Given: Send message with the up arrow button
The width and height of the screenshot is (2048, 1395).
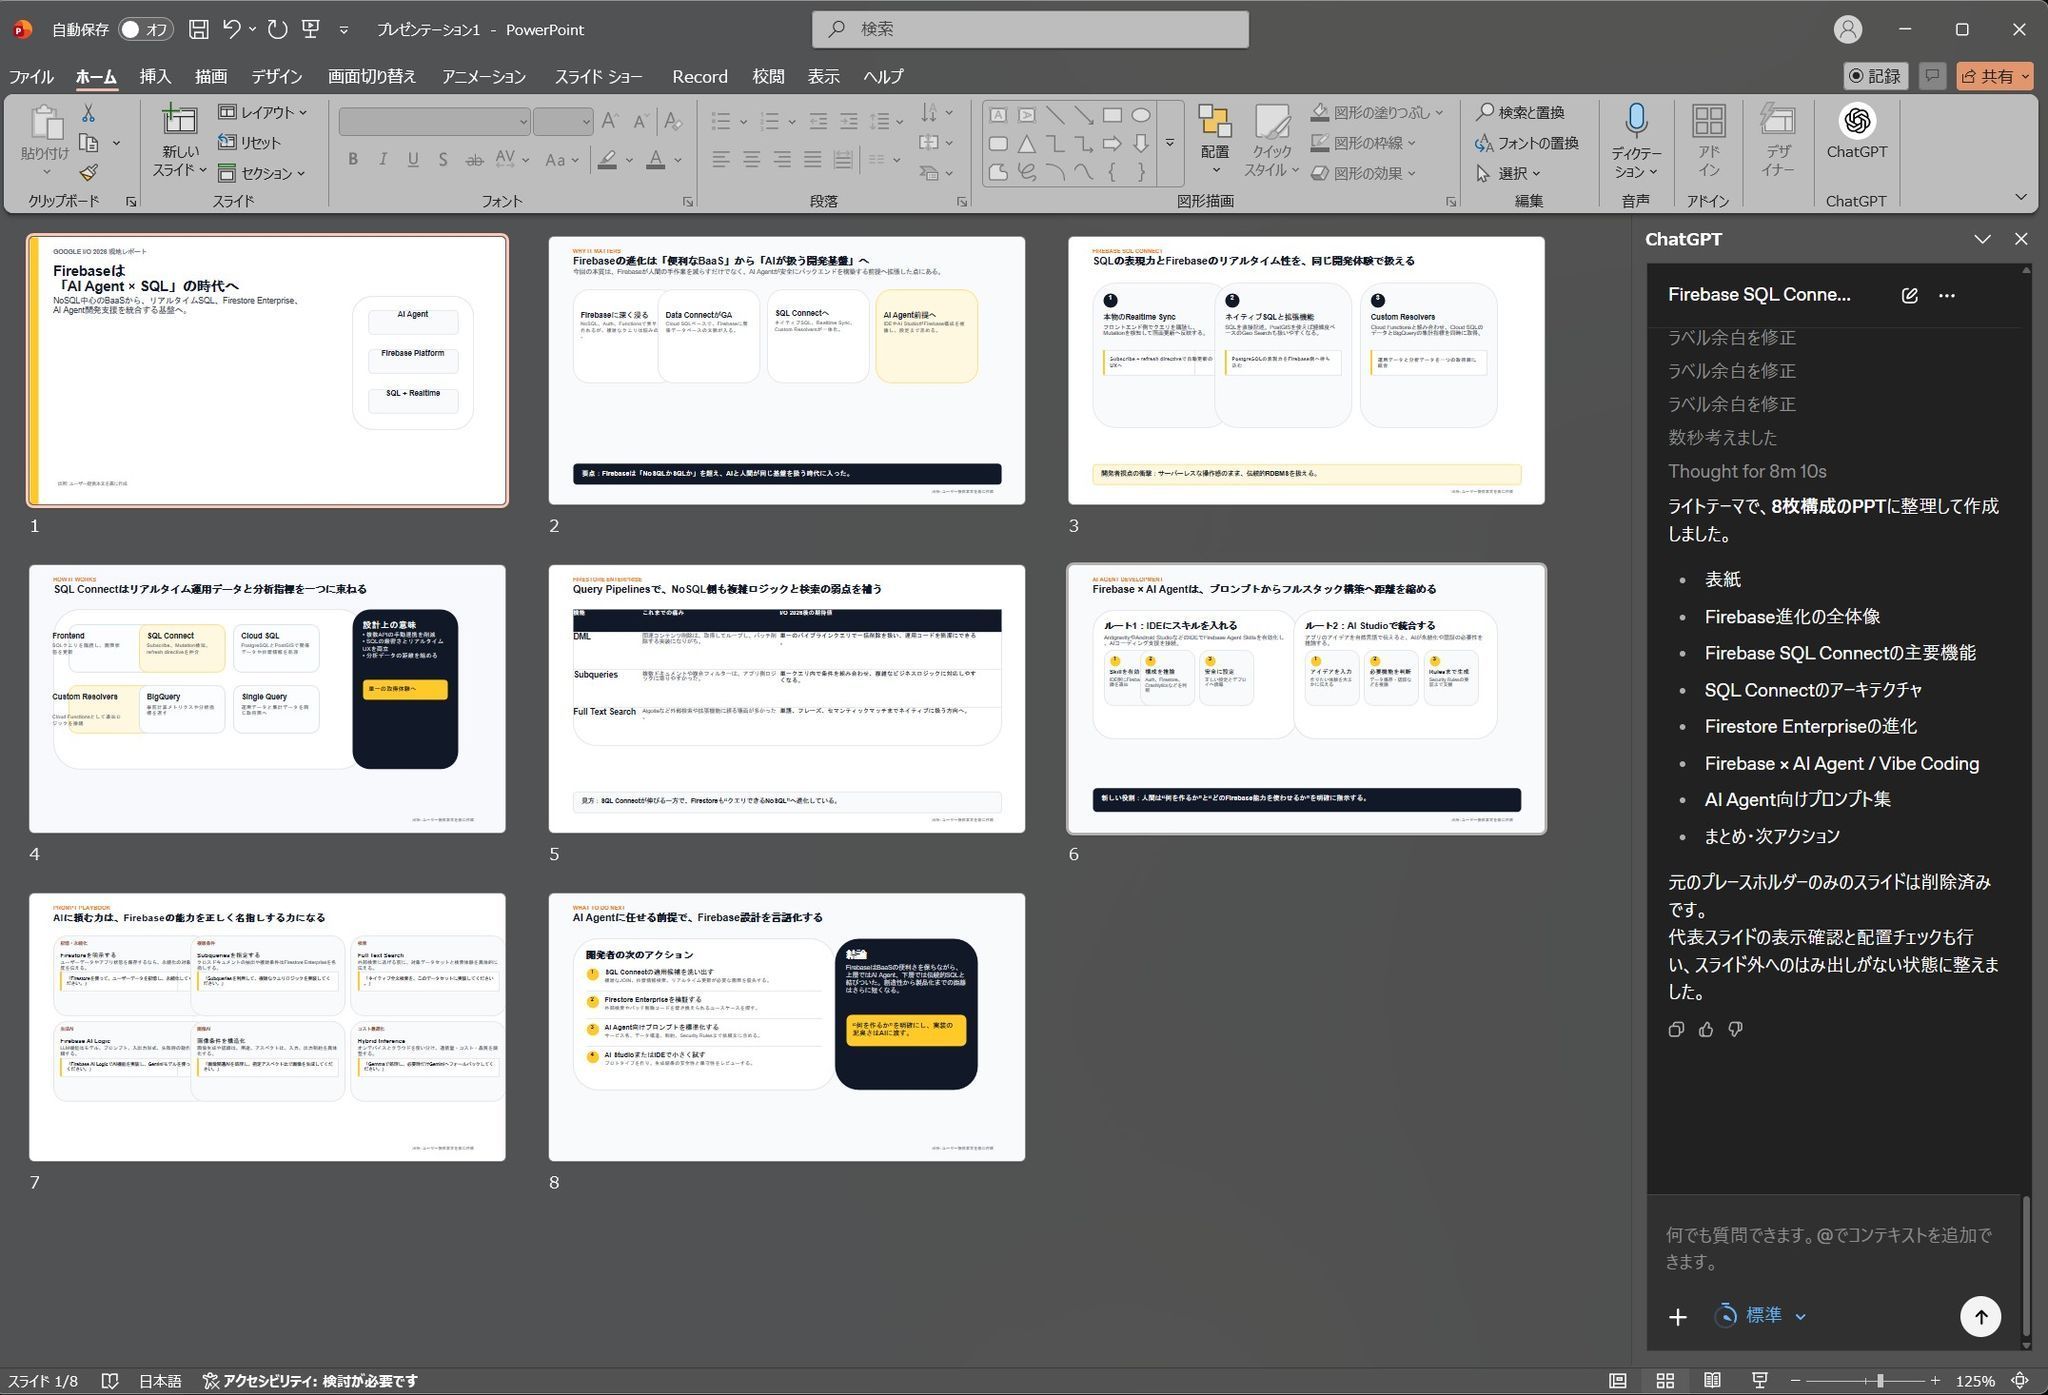Looking at the screenshot, I should coord(1980,1316).
